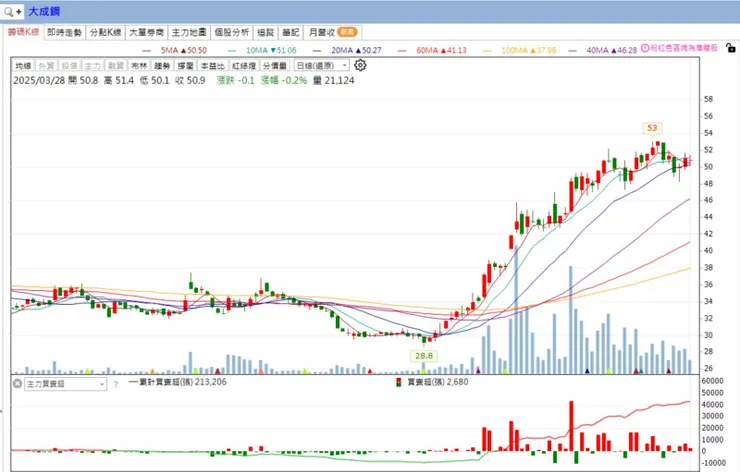Image resolution: width=740 pixels, height=472 pixels.
Task: Toggle the 紅綠燈 indicator button
Action: click(x=244, y=66)
